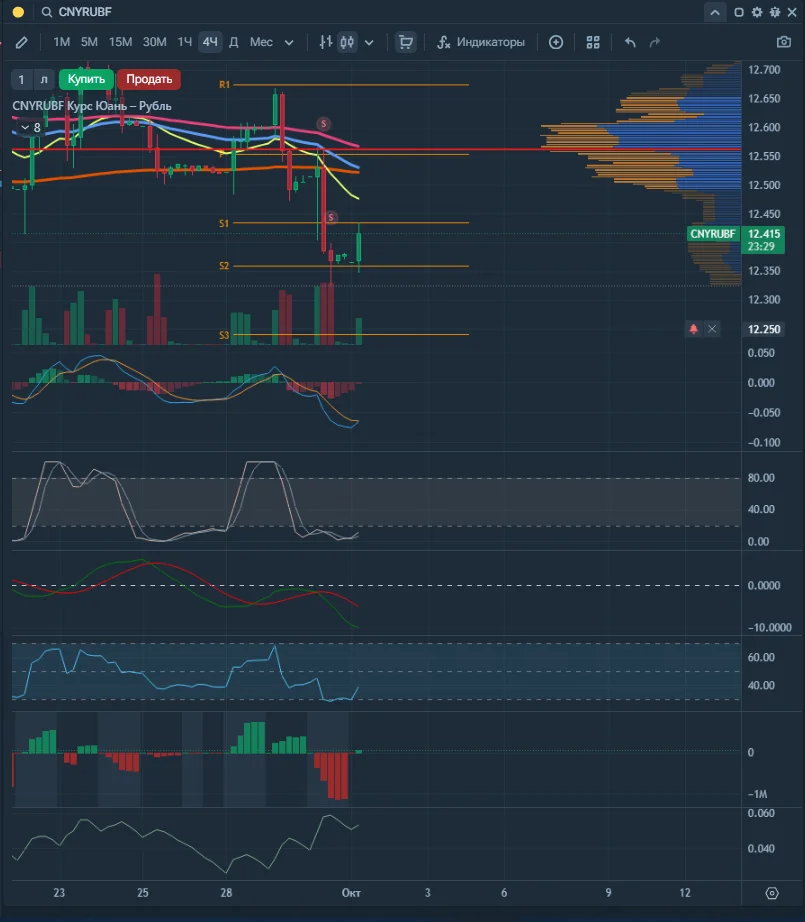The width and height of the screenshot is (805, 922).
Task: Select the 5M timeframe
Action: pos(89,42)
